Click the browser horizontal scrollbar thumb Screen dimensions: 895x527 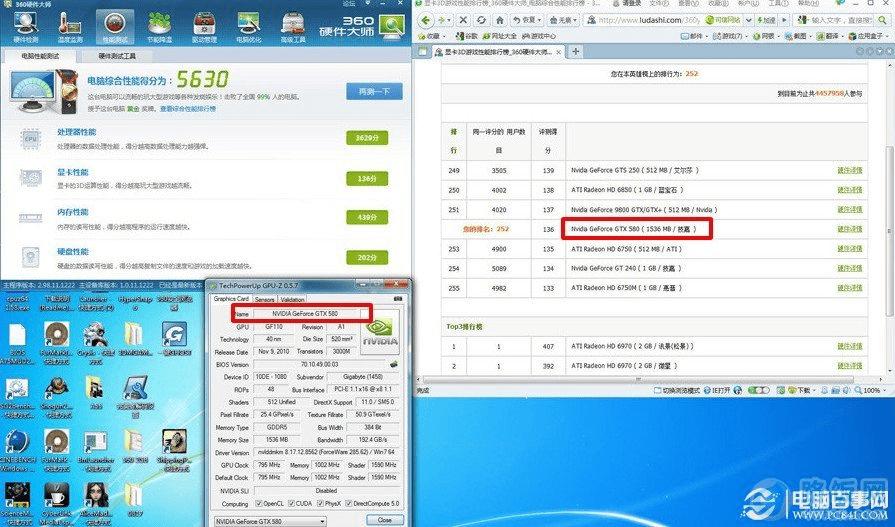638,380
